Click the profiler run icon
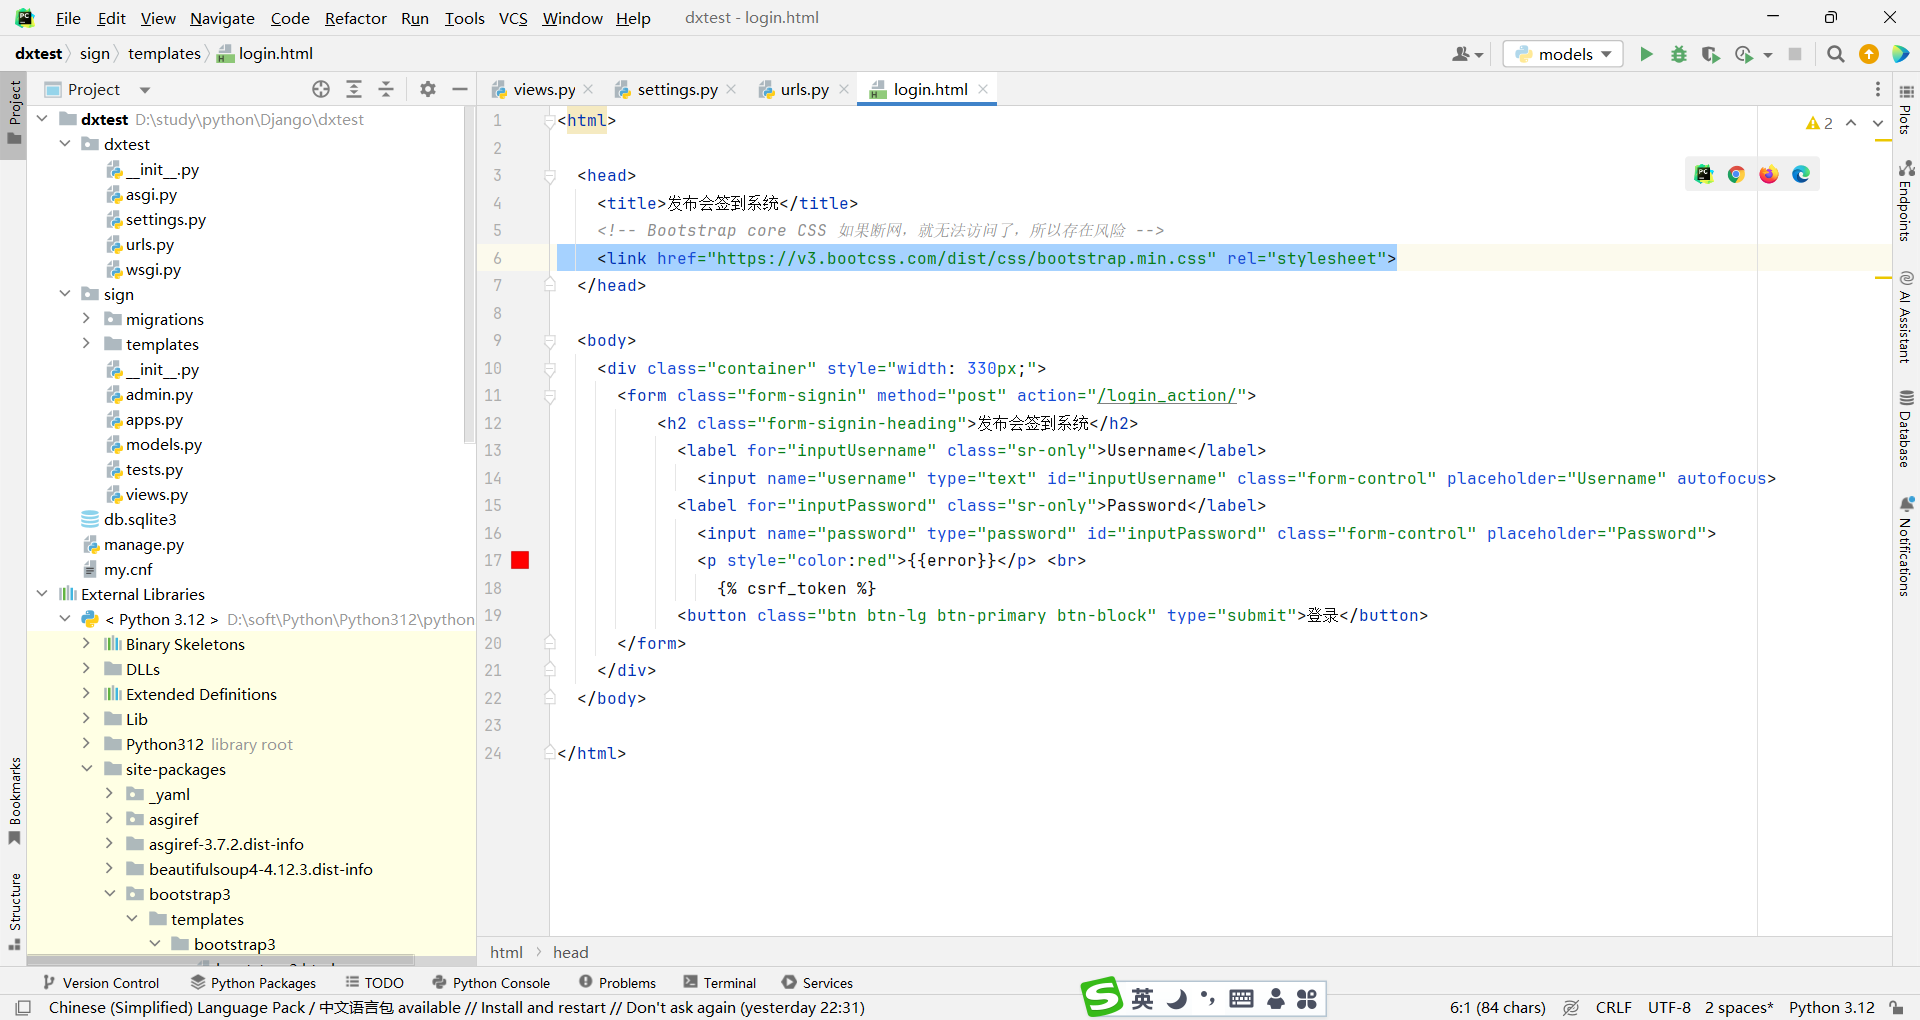 [1745, 54]
